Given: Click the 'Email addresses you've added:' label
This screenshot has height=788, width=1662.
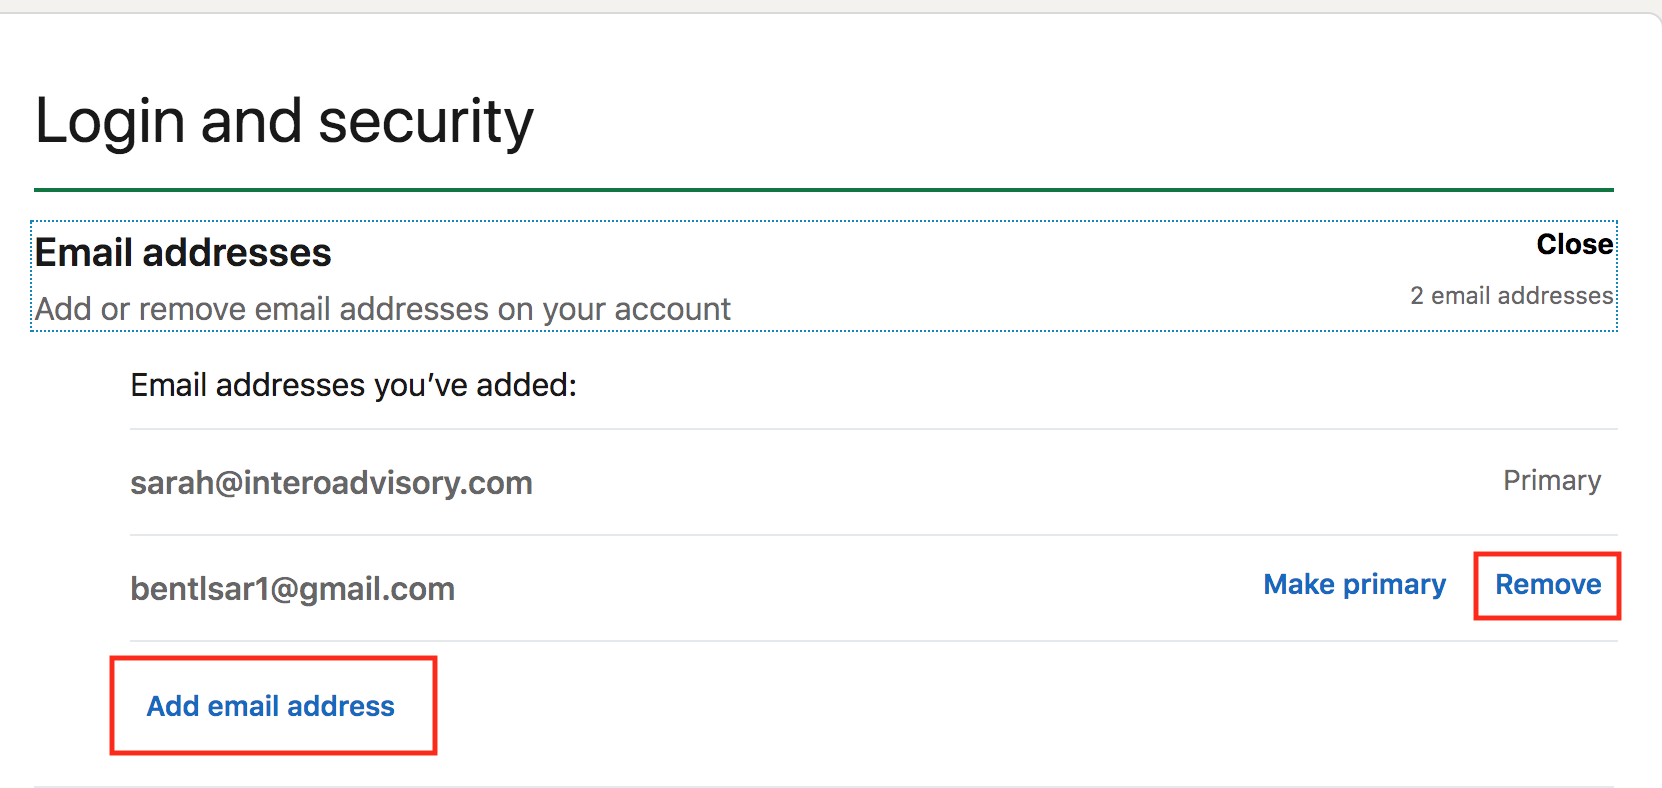Looking at the screenshot, I should [x=353, y=385].
